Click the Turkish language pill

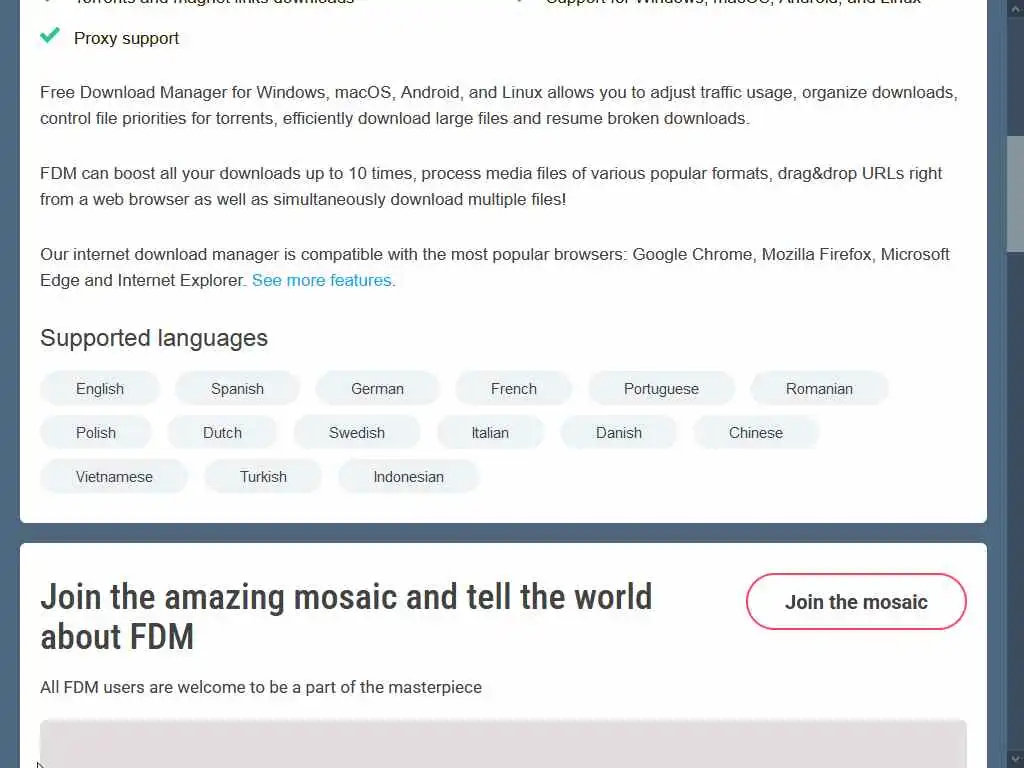(x=263, y=477)
